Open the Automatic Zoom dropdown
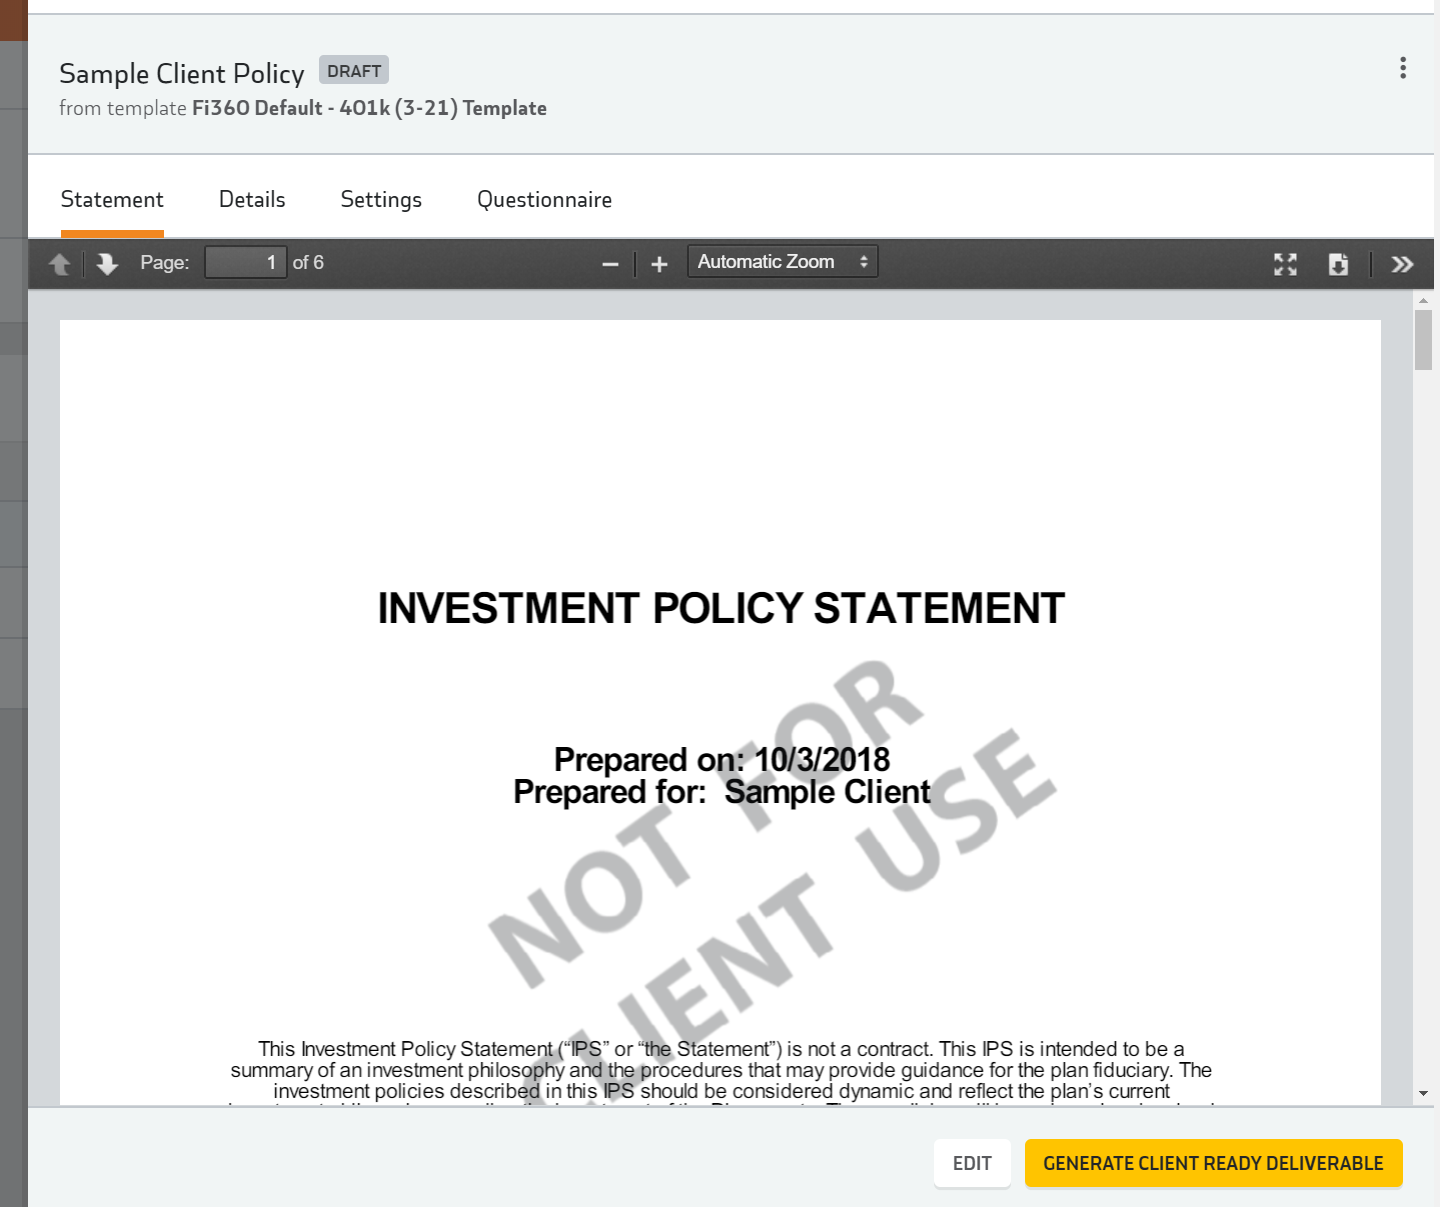 tap(782, 262)
